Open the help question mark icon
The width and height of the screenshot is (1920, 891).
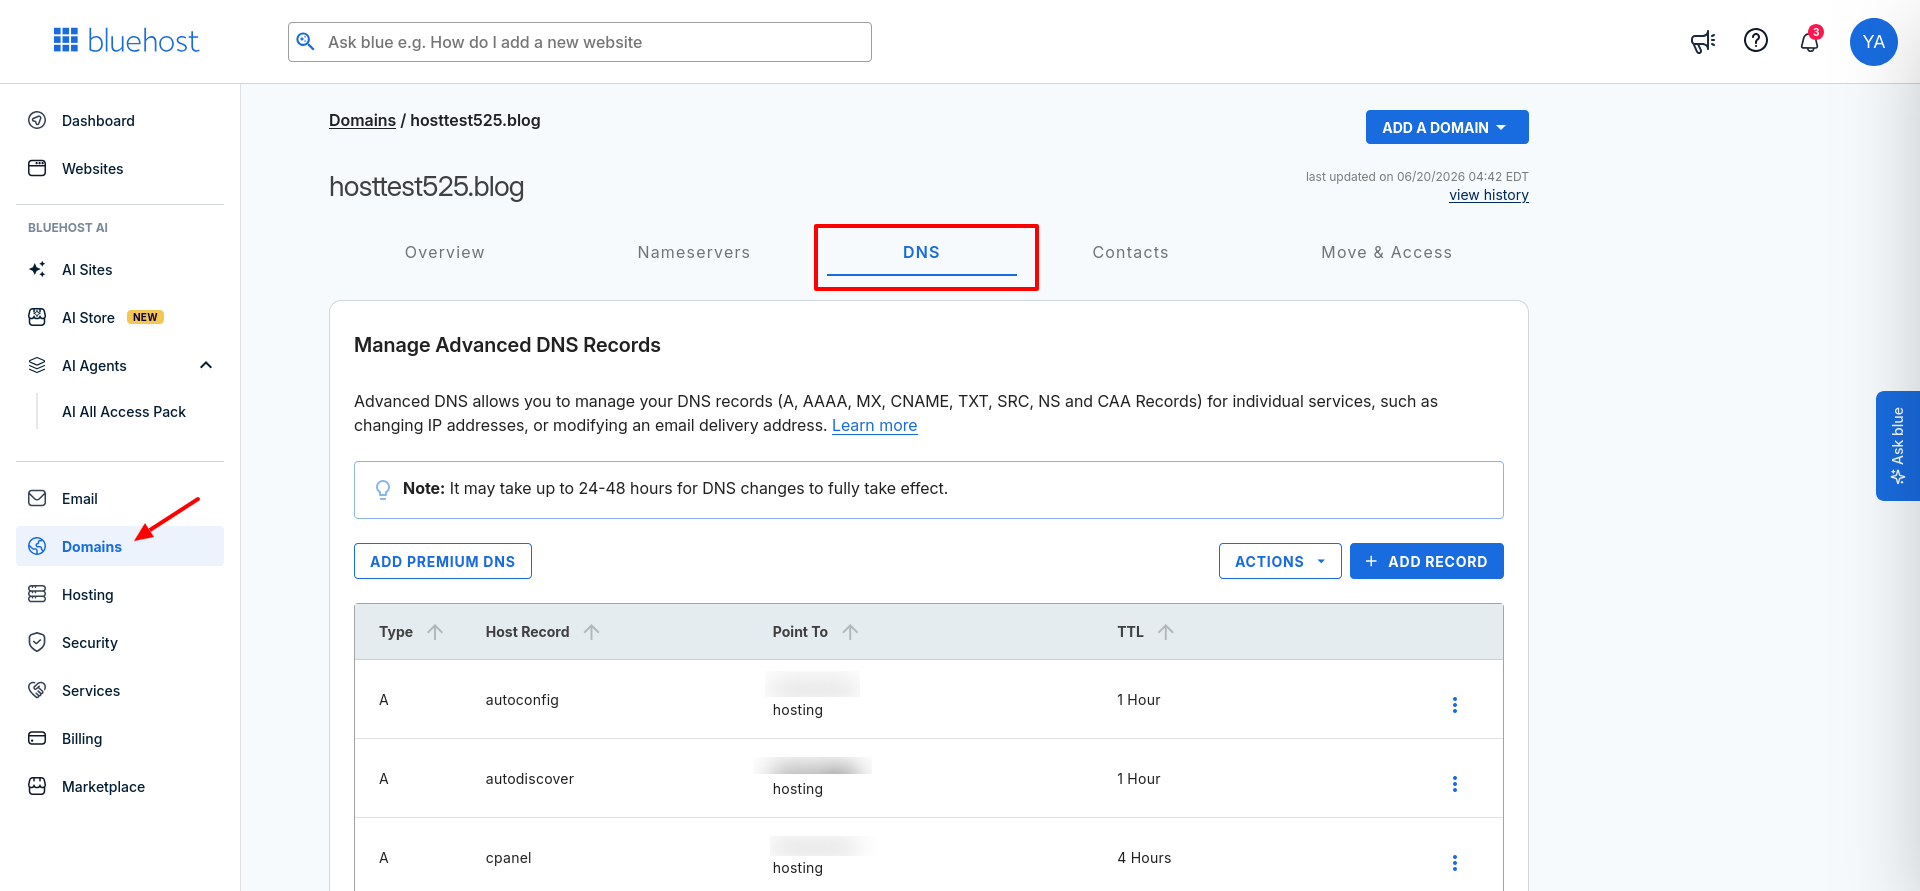(1756, 40)
